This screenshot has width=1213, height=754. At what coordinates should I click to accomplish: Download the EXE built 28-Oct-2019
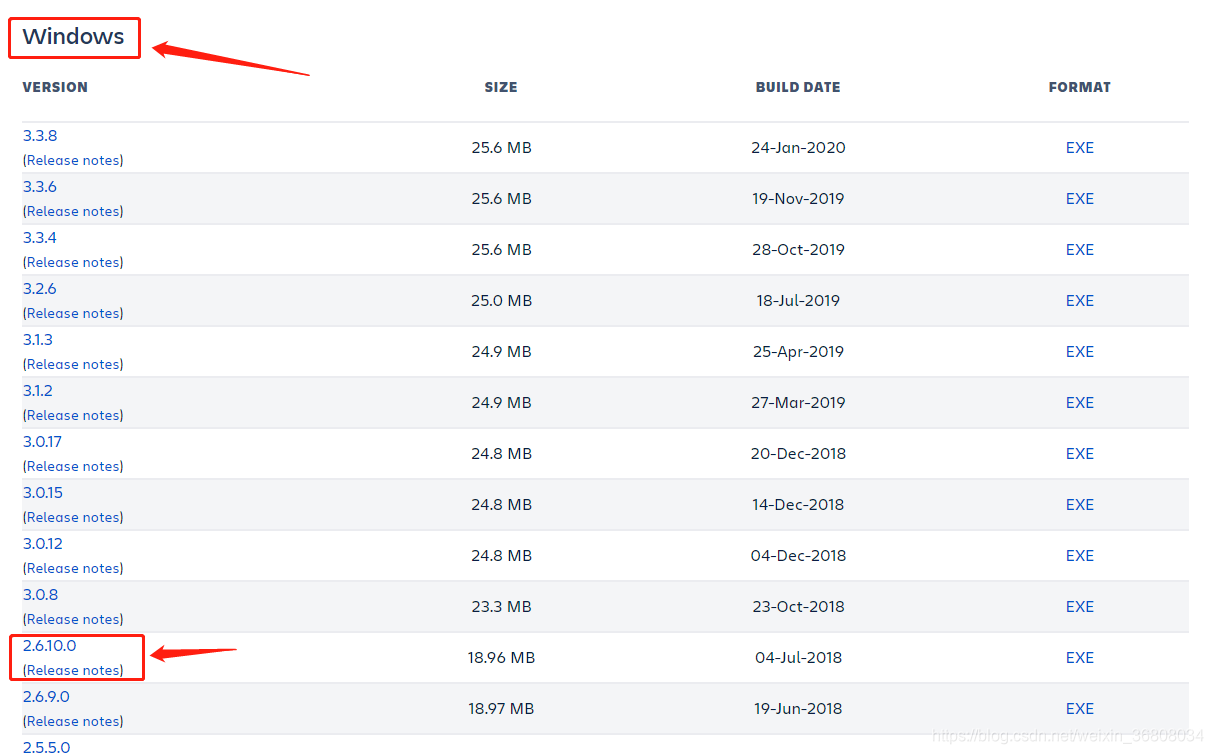1080,249
